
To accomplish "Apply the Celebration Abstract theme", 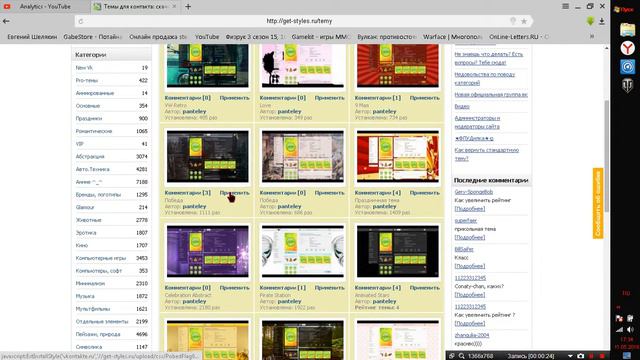I will 234,288.
